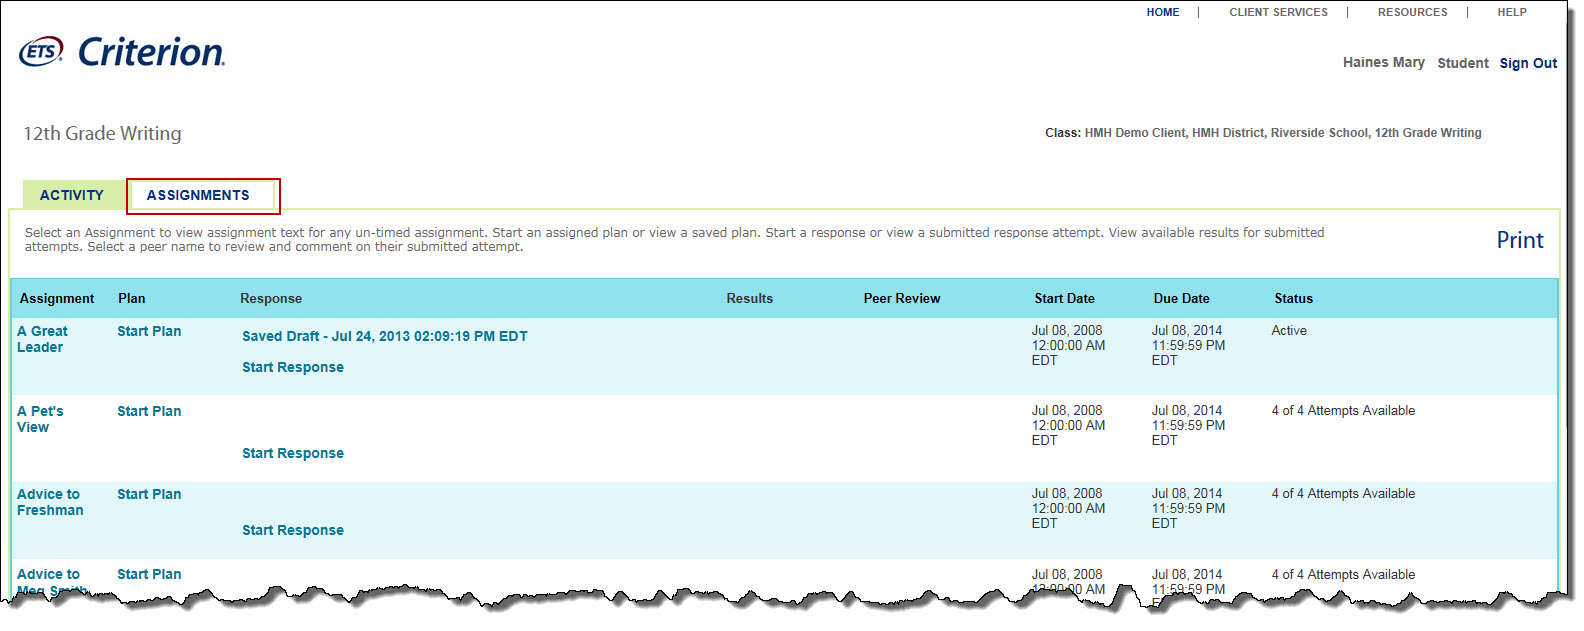Click '4 of 4 Attempts Available' for A Pet's View

[1343, 410]
